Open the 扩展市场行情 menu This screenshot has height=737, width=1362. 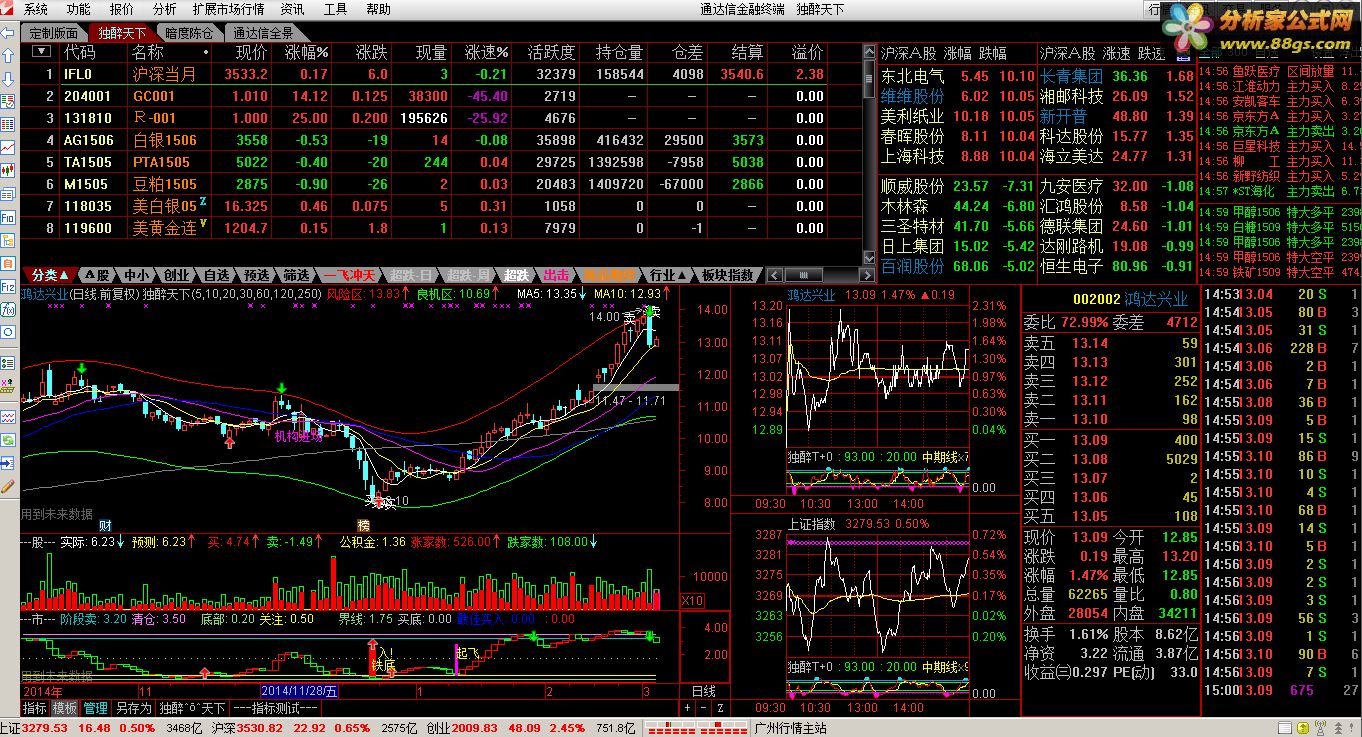pos(228,9)
